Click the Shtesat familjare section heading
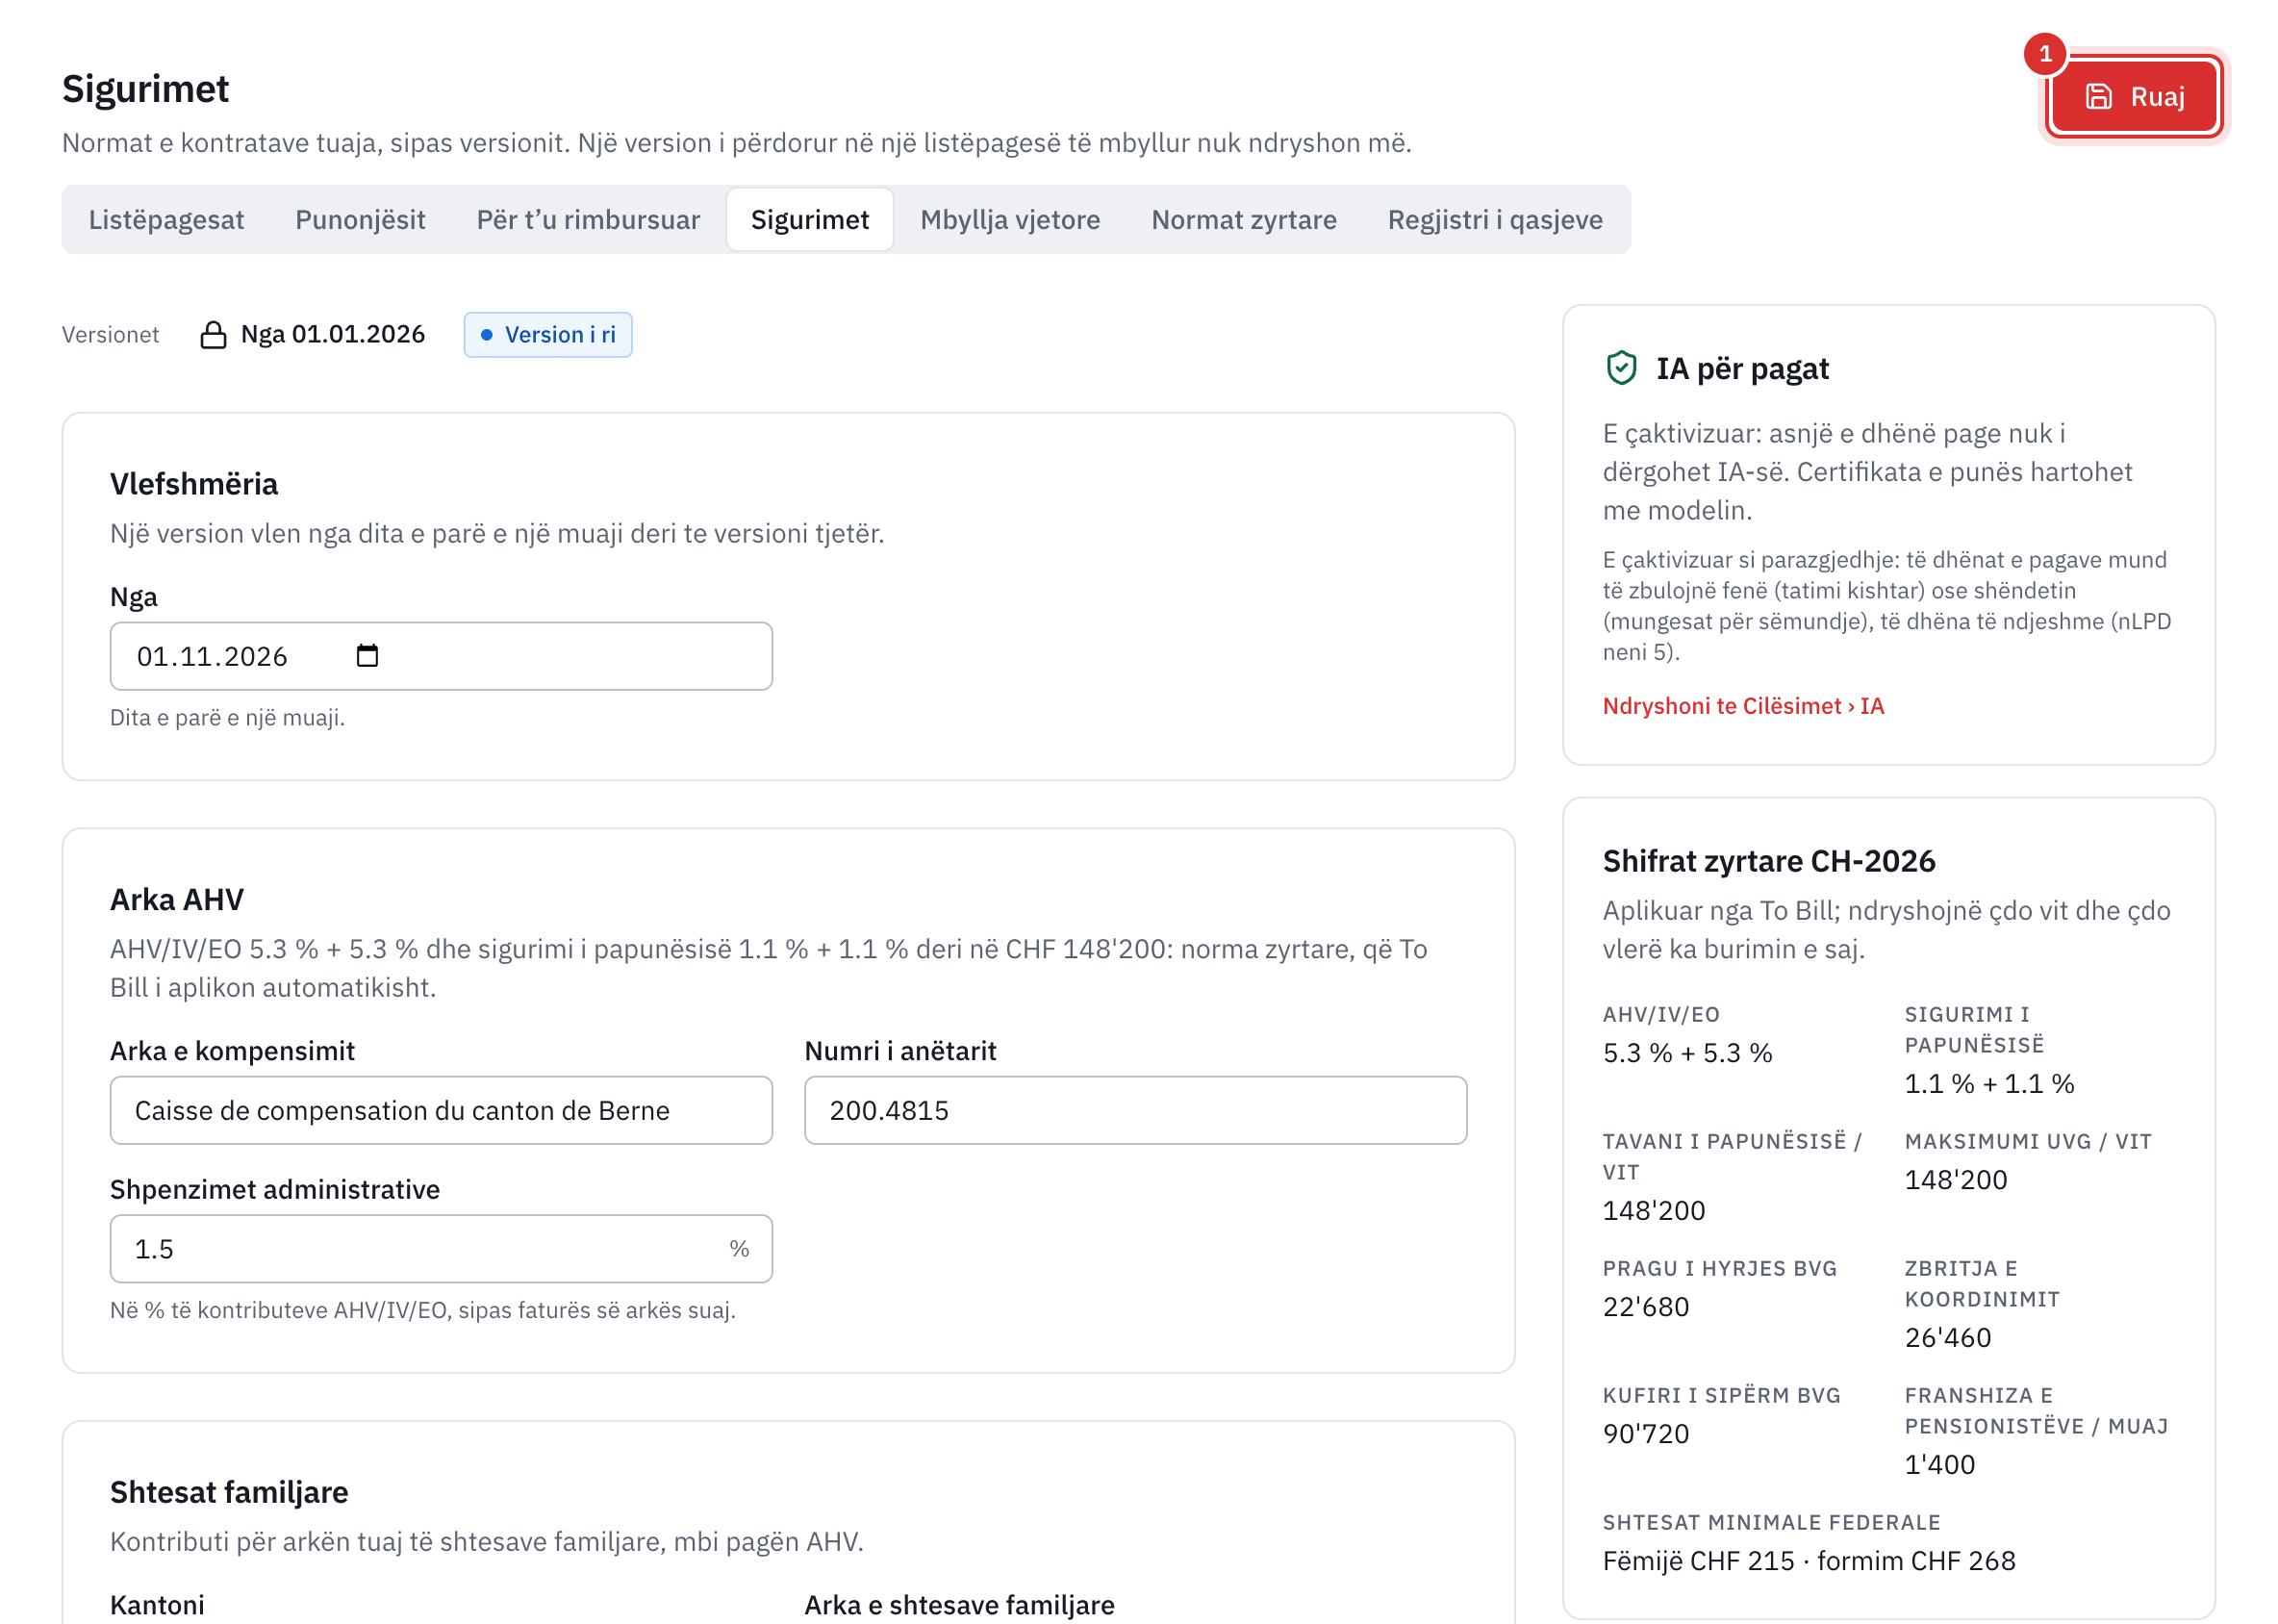This screenshot has width=2278, height=1624. click(229, 1492)
